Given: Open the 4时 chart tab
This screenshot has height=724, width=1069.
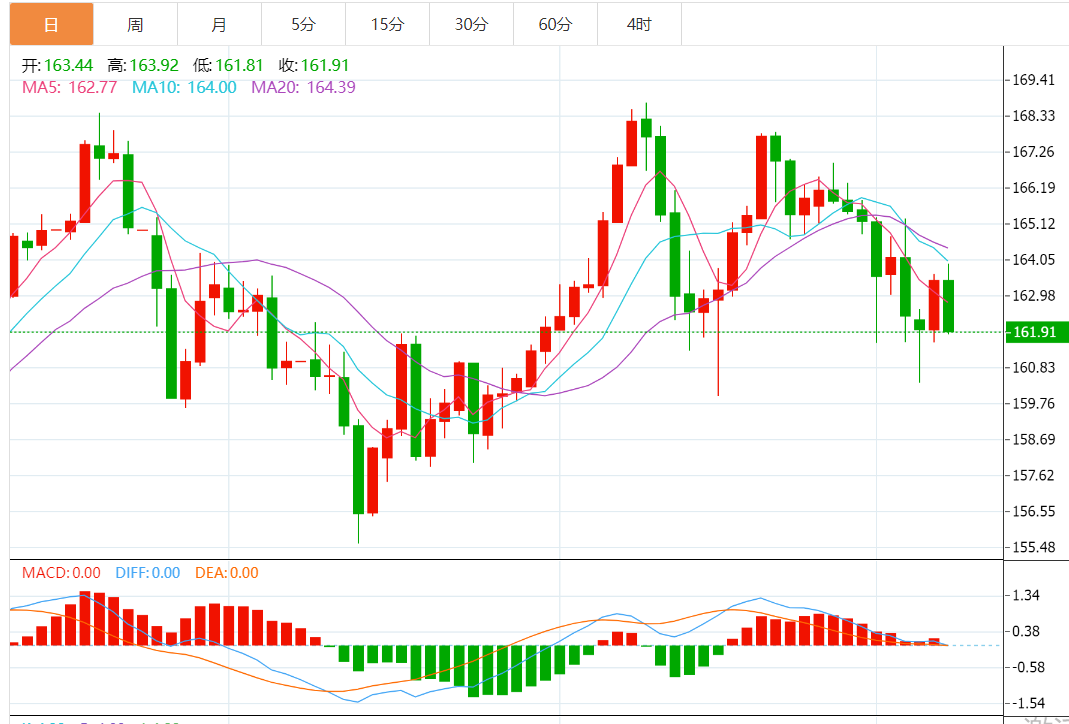Looking at the screenshot, I should coord(639,25).
